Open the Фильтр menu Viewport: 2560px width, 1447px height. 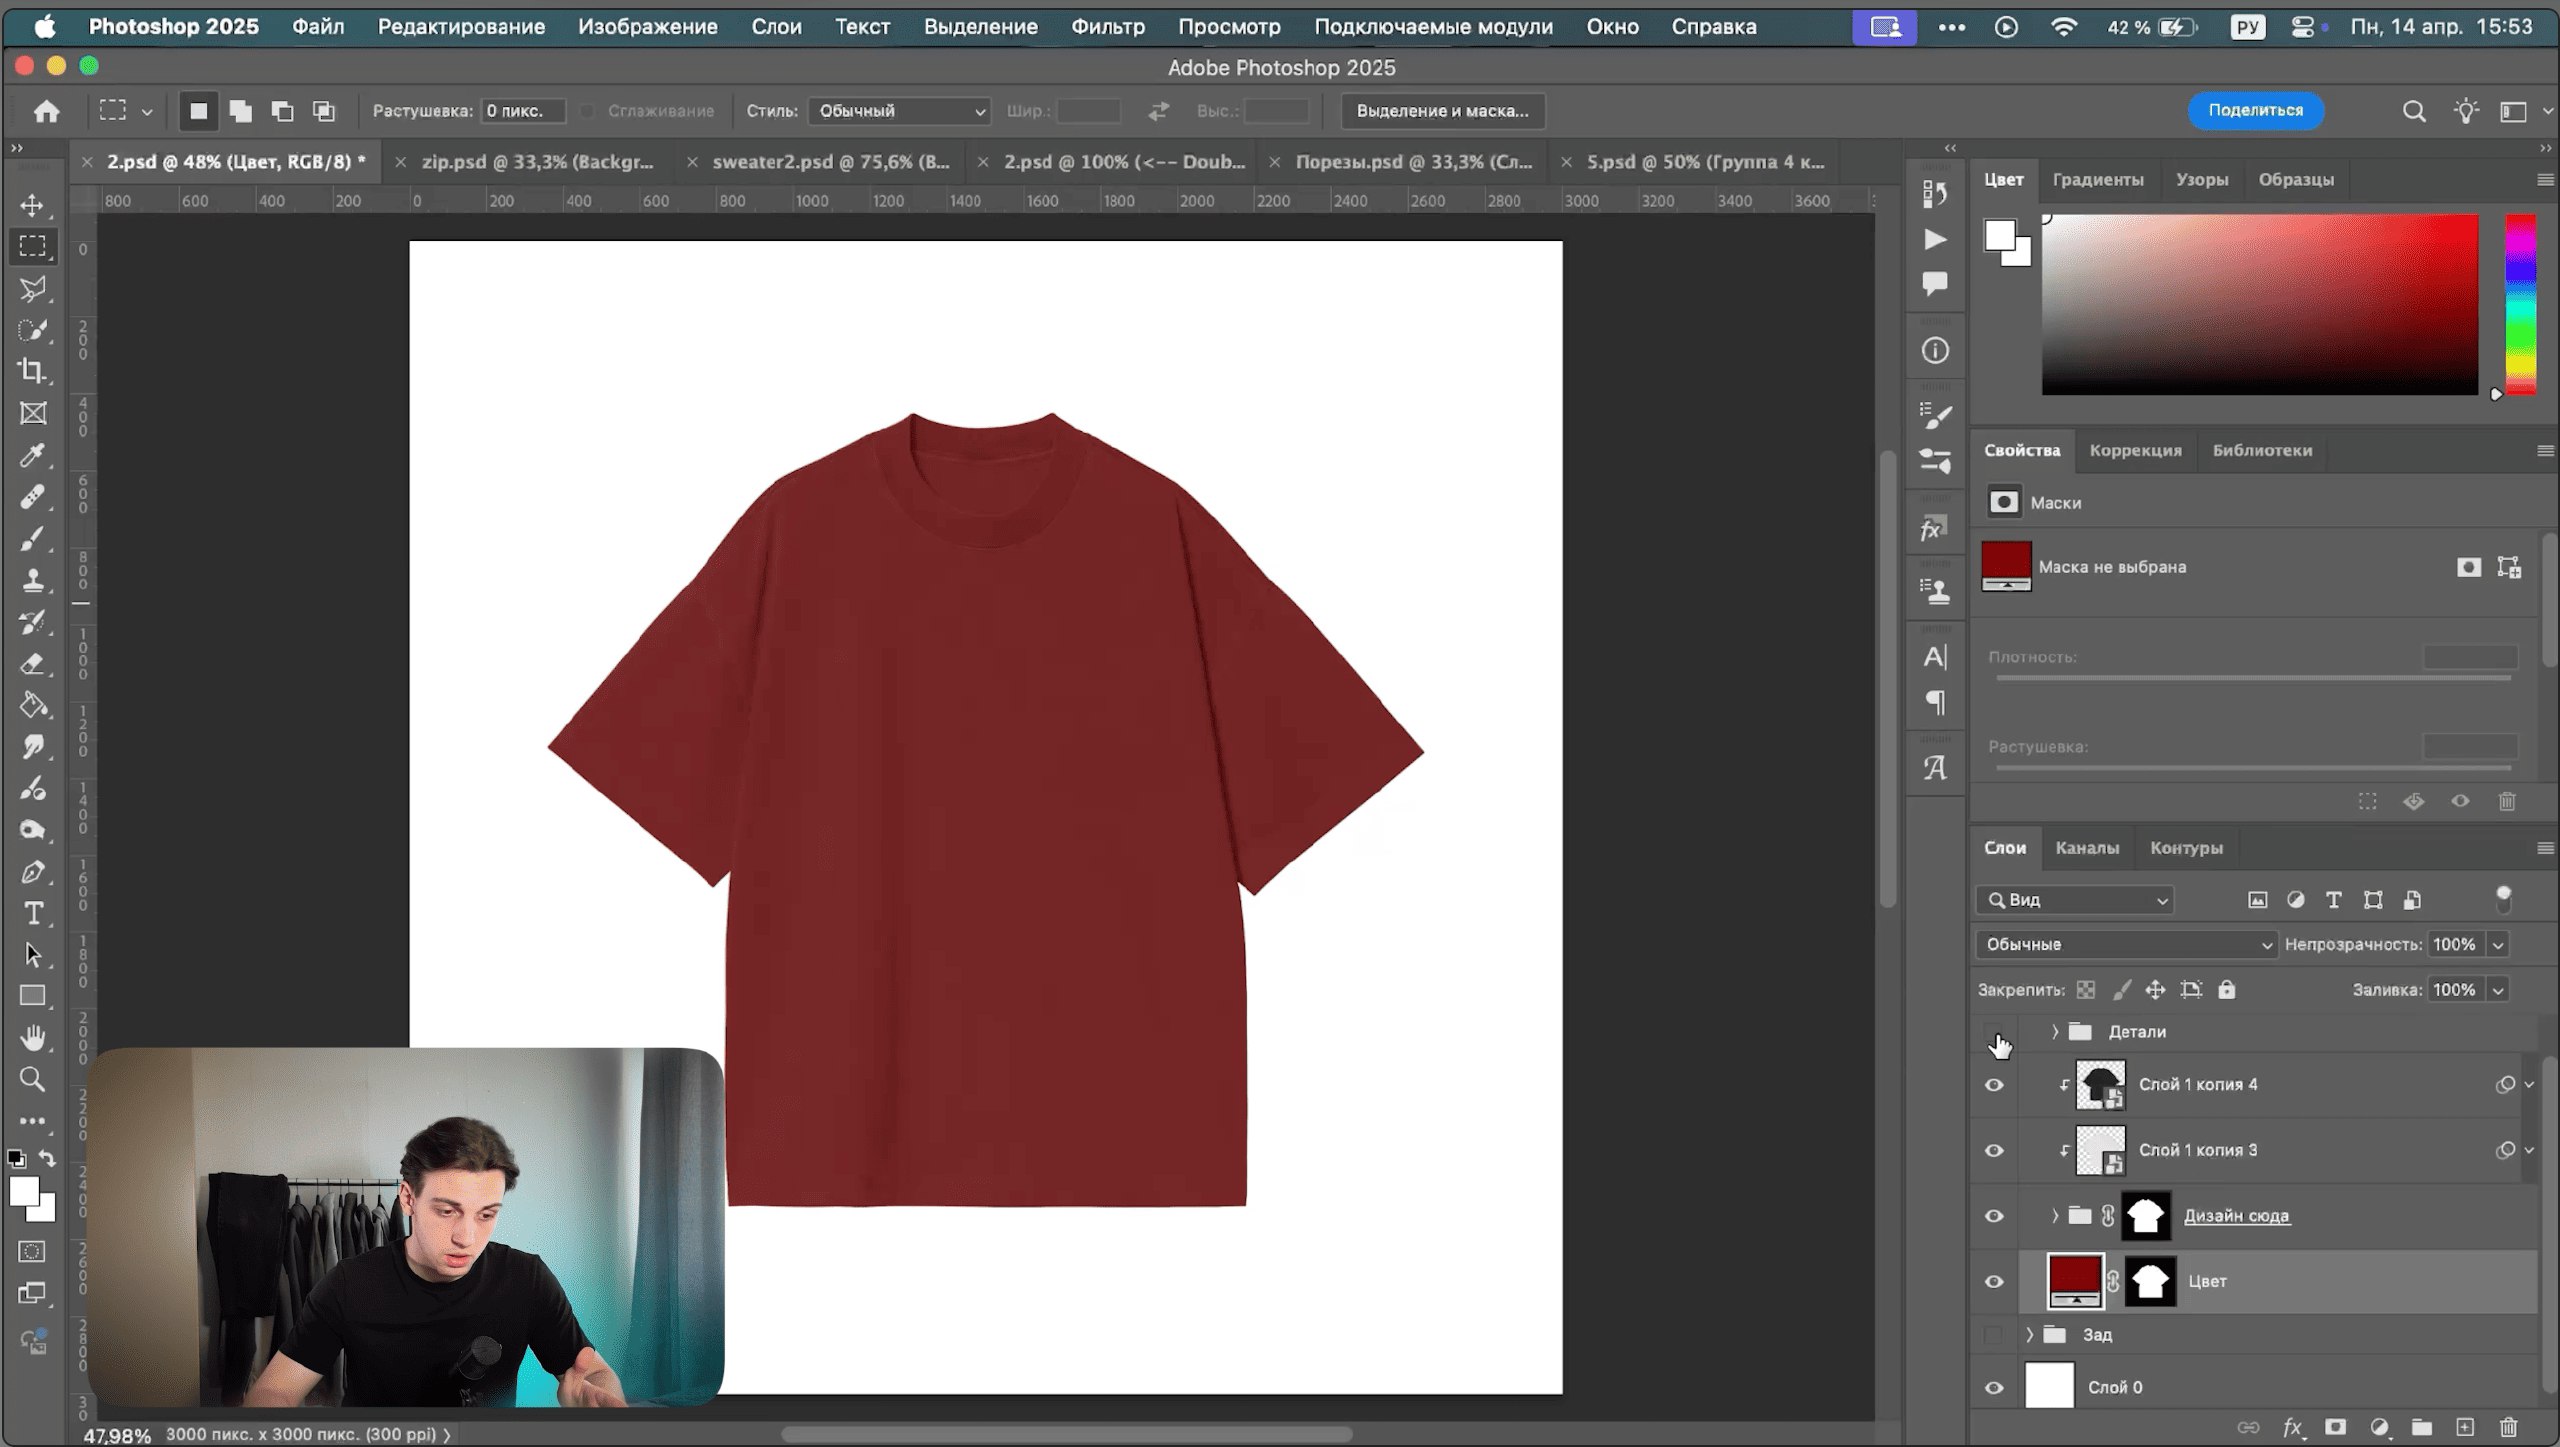click(x=1107, y=27)
